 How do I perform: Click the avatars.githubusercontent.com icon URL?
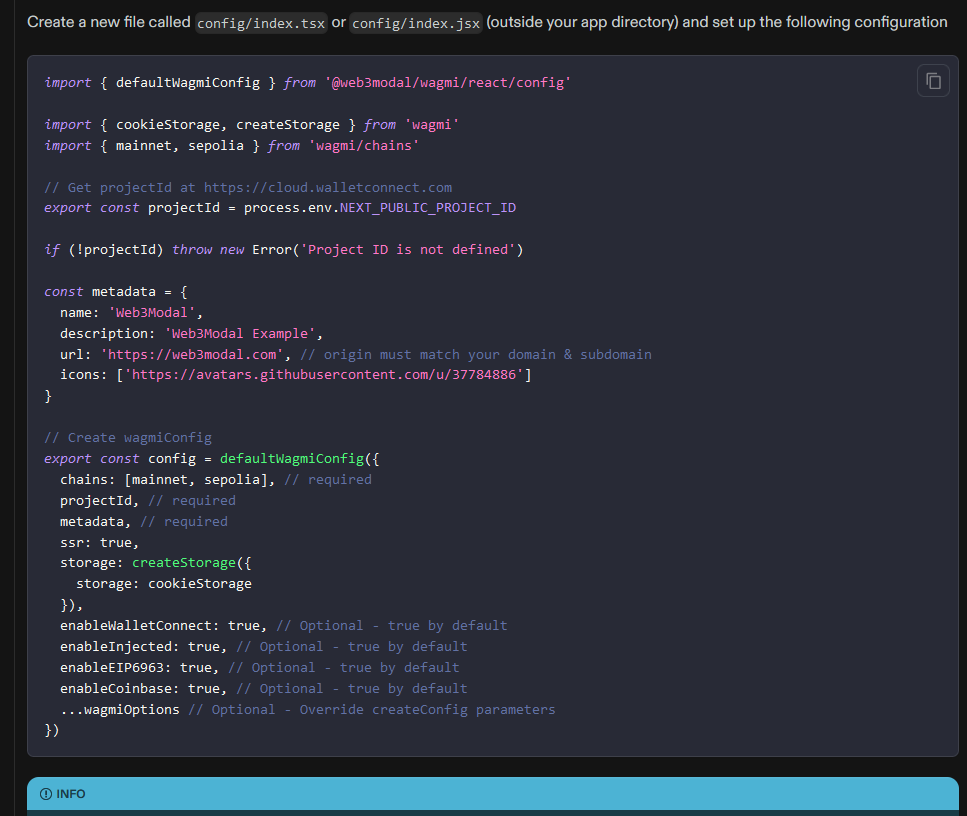tap(324, 375)
